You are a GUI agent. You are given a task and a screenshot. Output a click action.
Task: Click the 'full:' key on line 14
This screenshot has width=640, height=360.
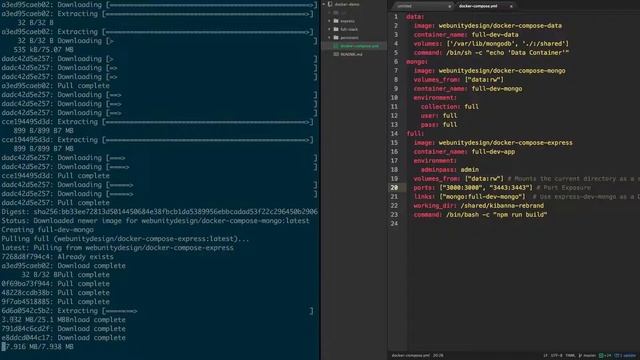415,133
